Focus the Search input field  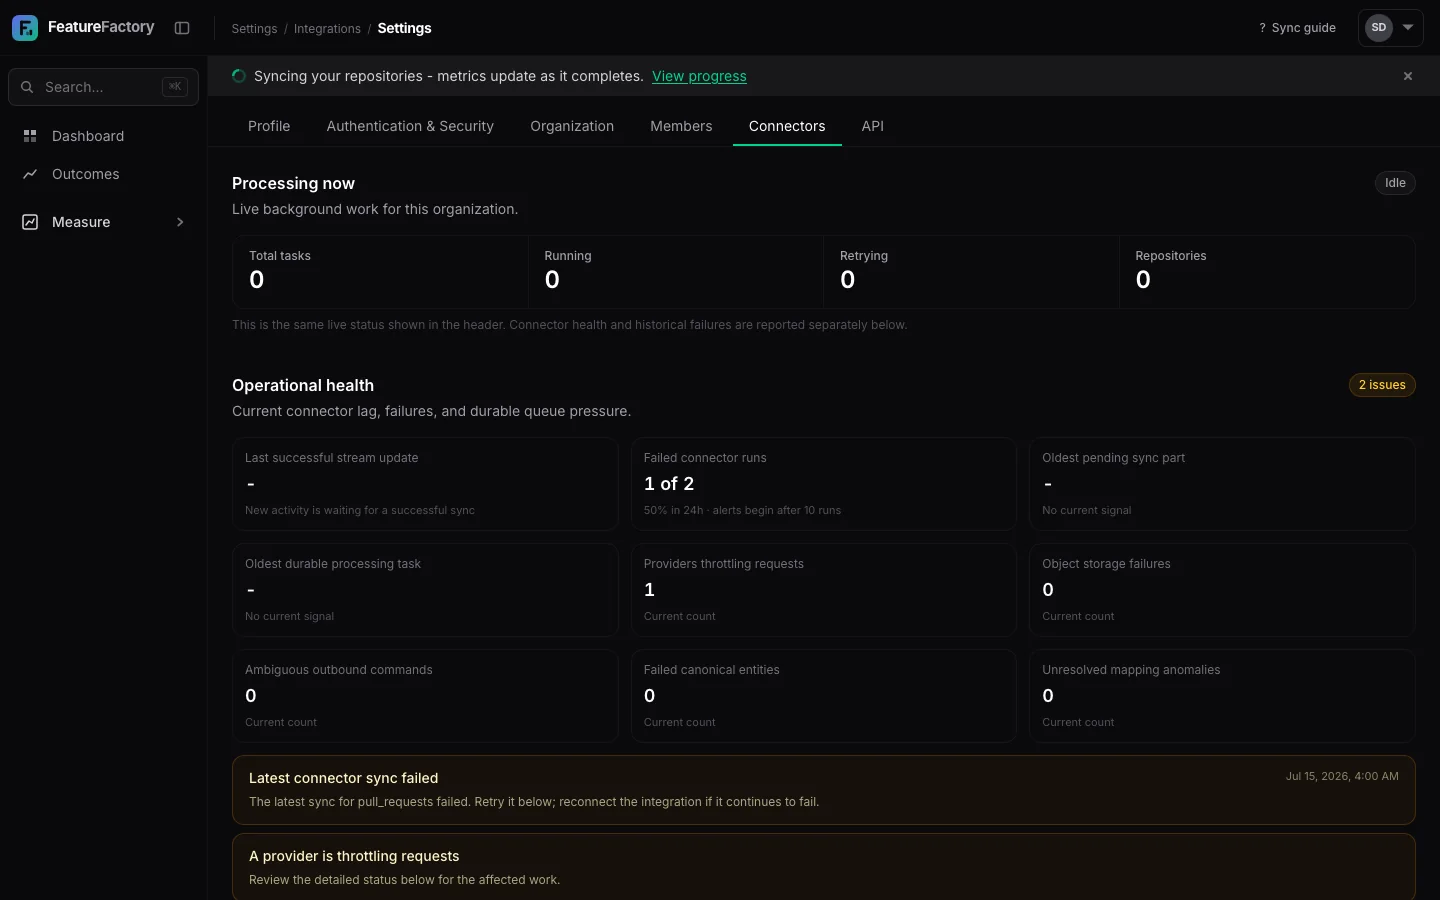tap(103, 87)
